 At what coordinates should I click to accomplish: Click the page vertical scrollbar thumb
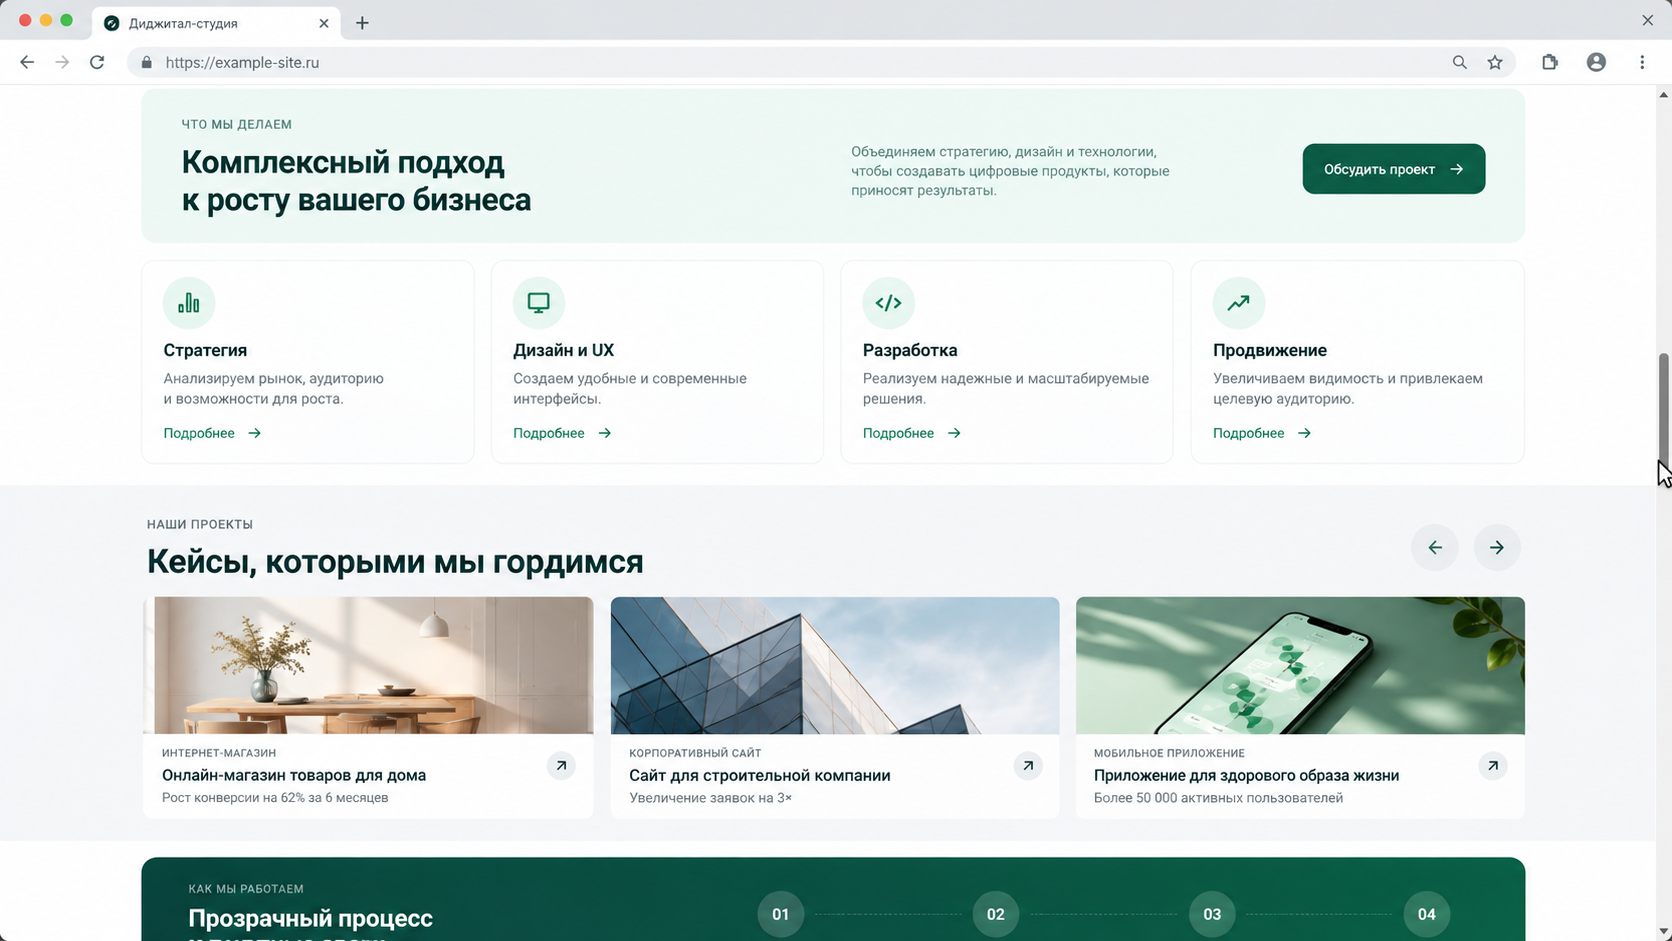(x=1664, y=412)
